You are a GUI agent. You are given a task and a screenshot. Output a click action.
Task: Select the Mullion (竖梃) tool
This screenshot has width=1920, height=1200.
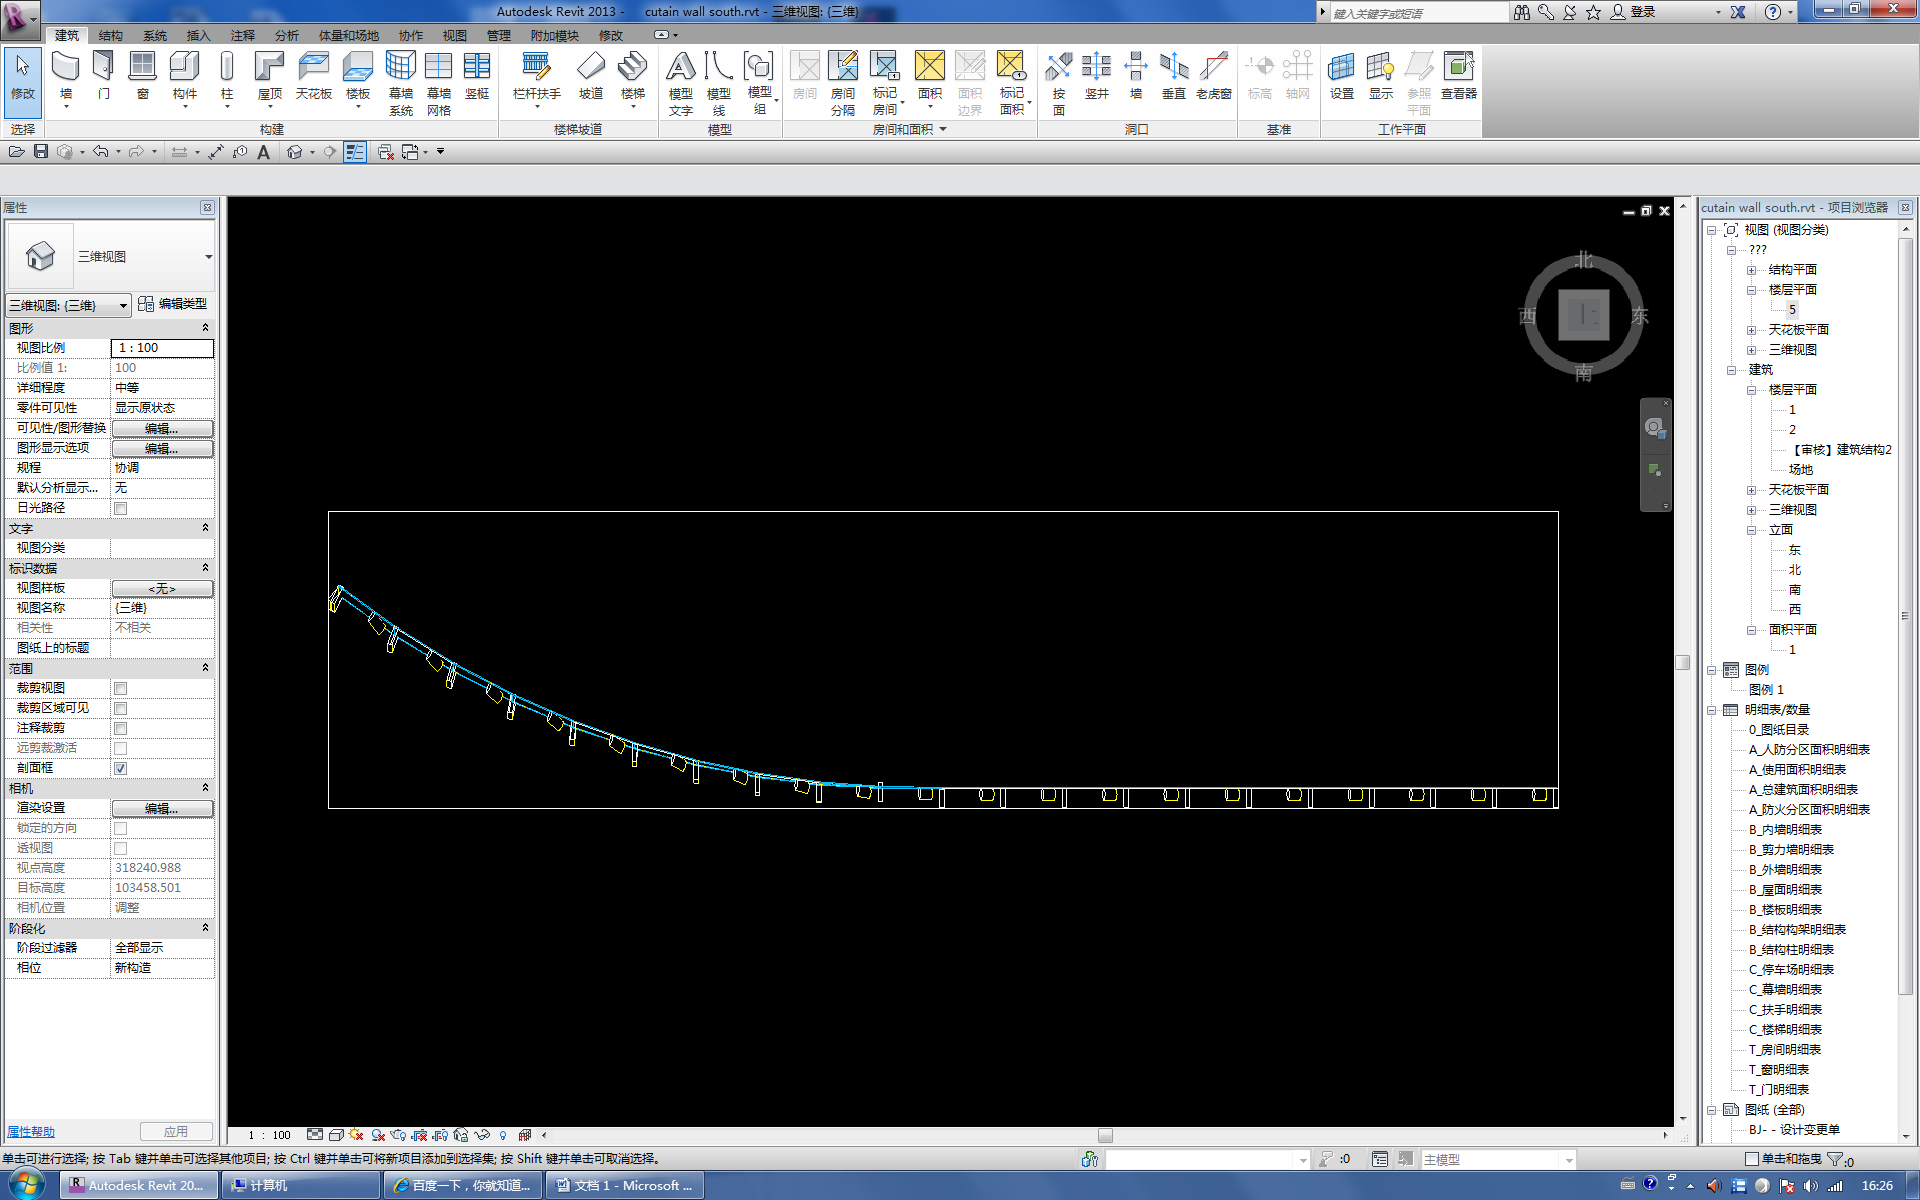point(477,75)
